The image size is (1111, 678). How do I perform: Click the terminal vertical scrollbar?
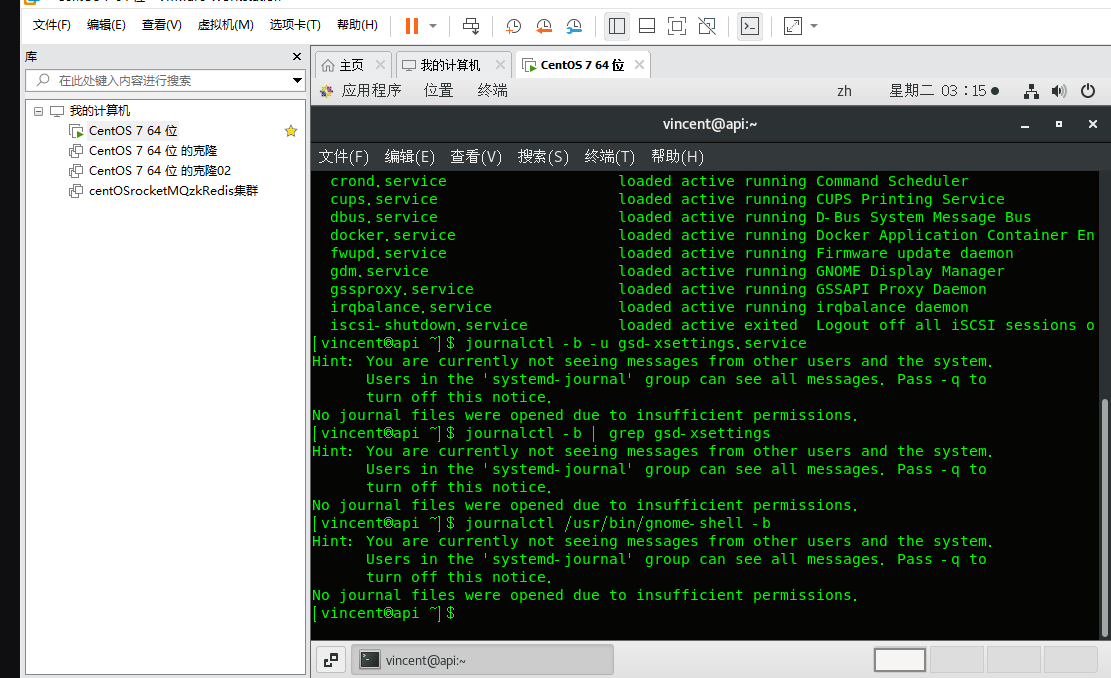[1104, 518]
